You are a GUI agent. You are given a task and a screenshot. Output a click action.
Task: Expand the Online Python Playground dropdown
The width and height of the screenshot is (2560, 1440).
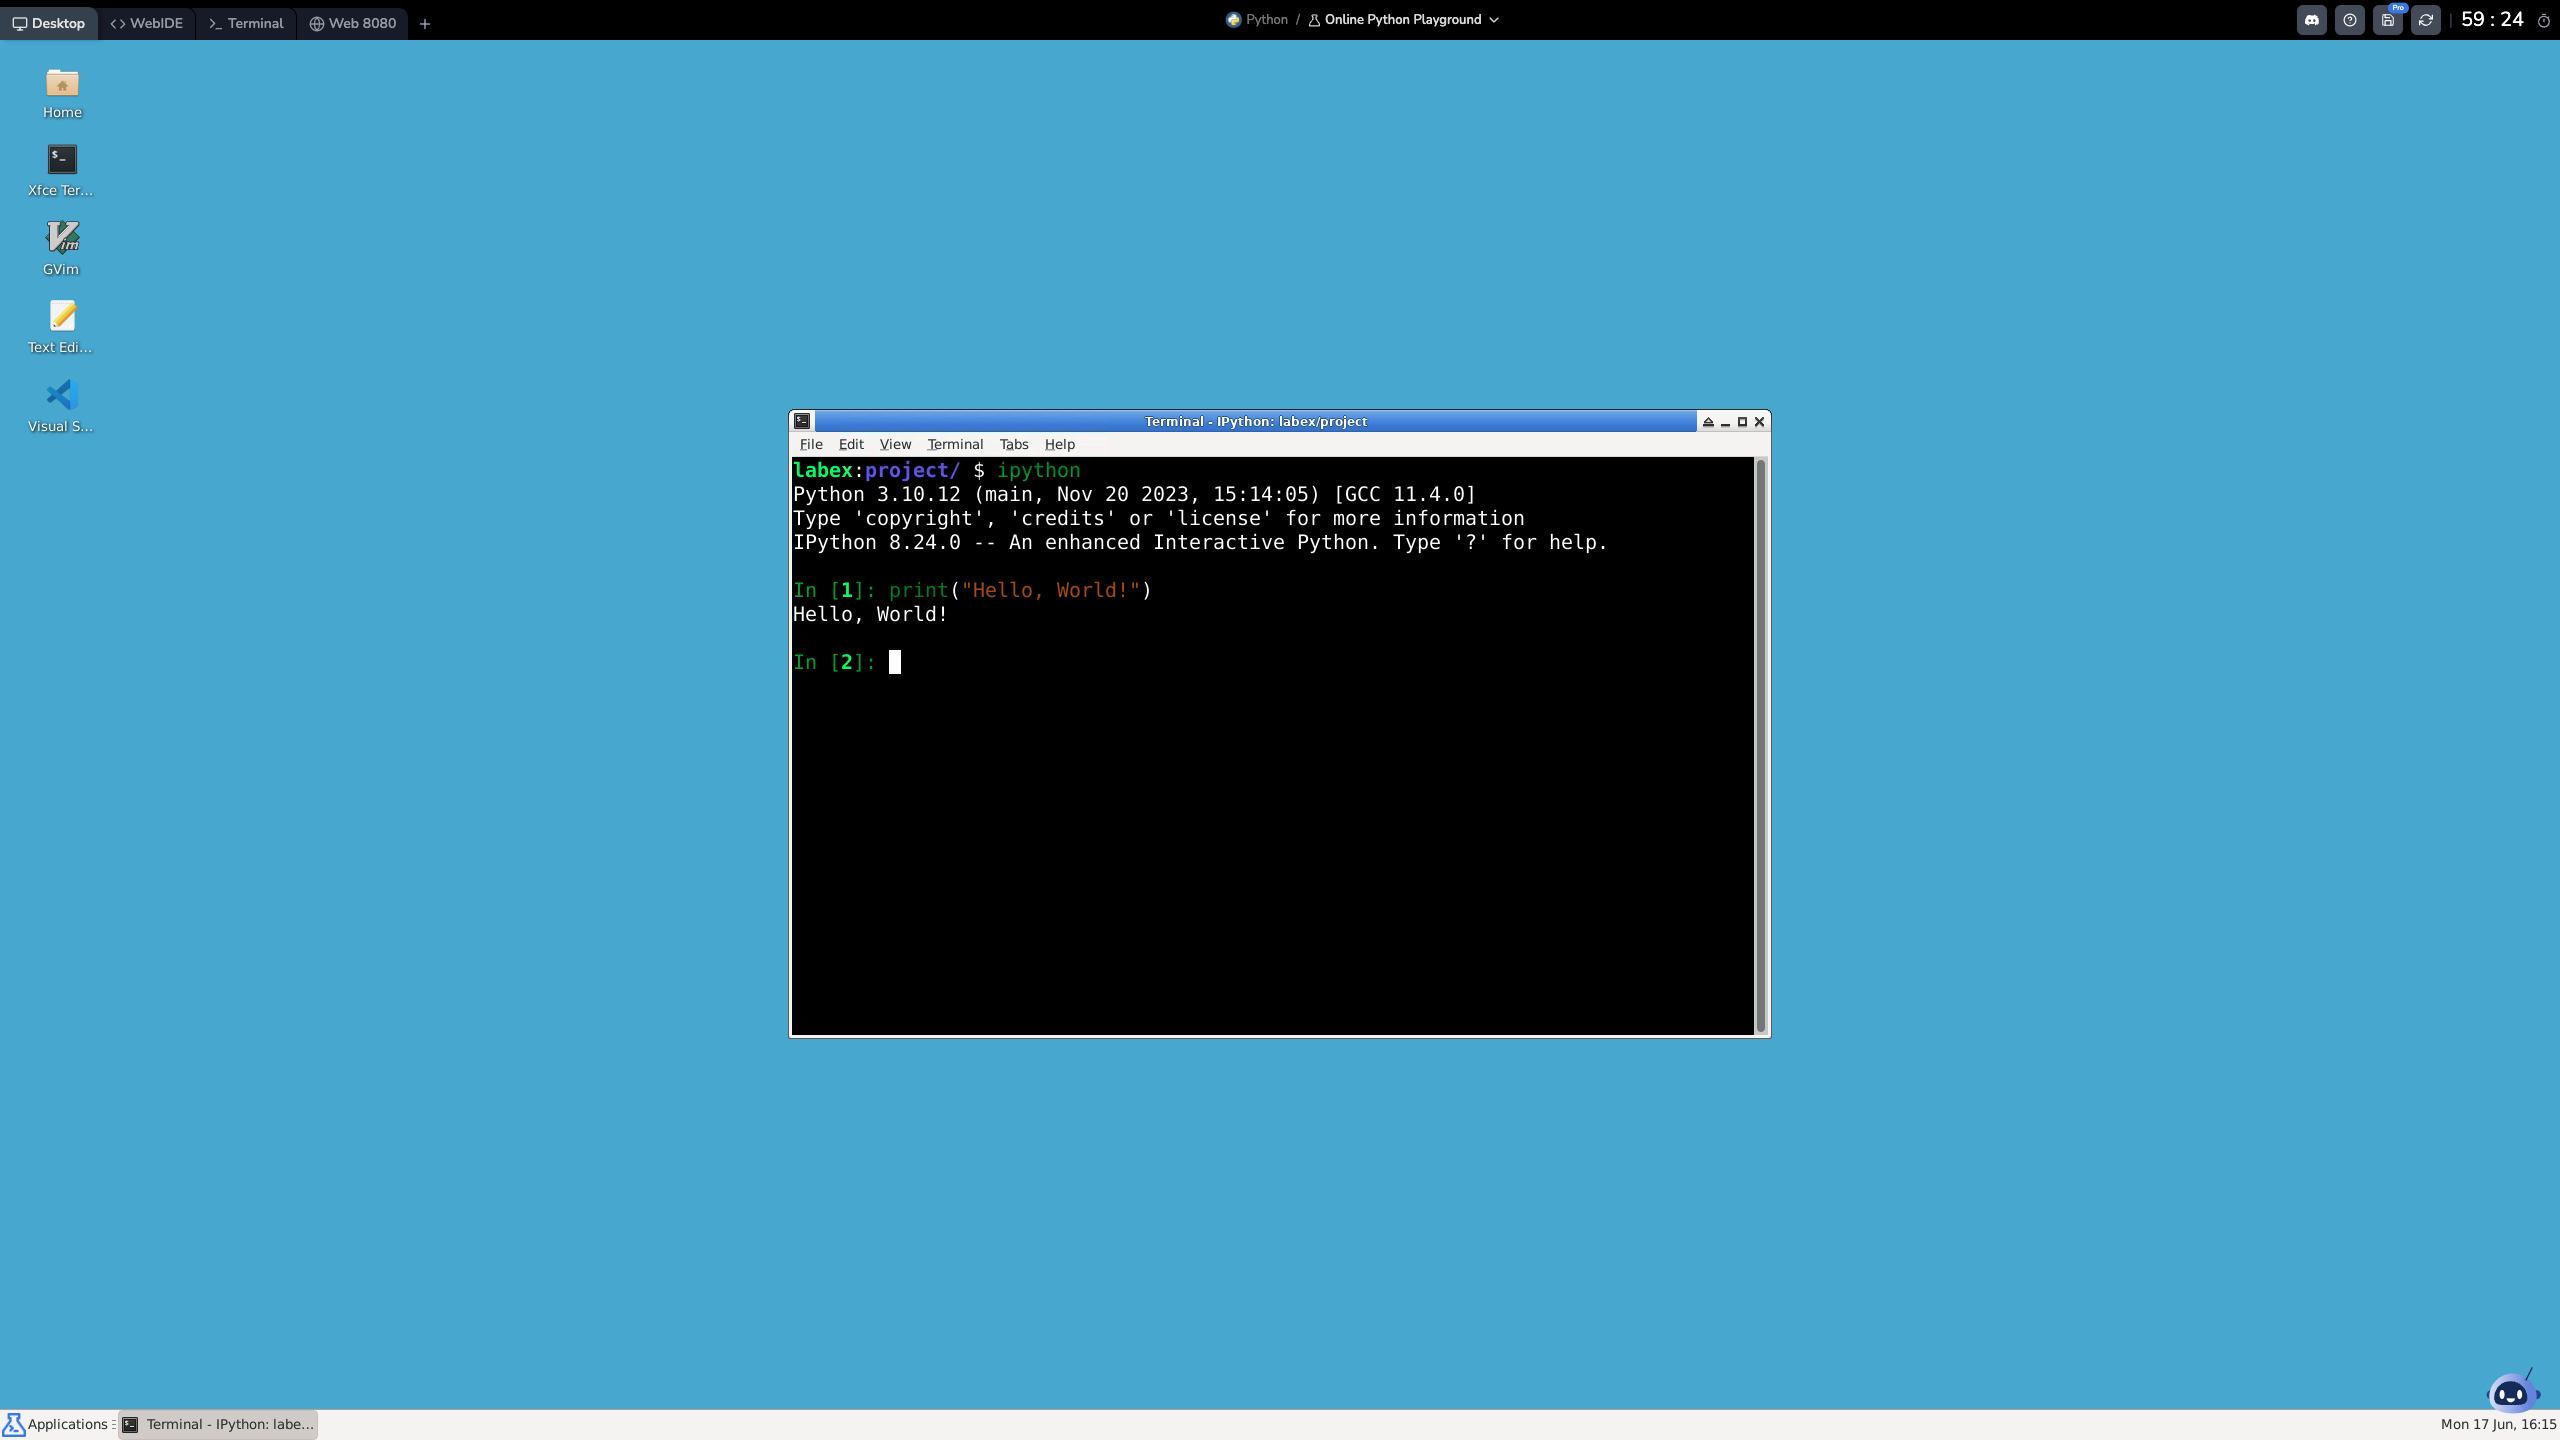click(1494, 19)
